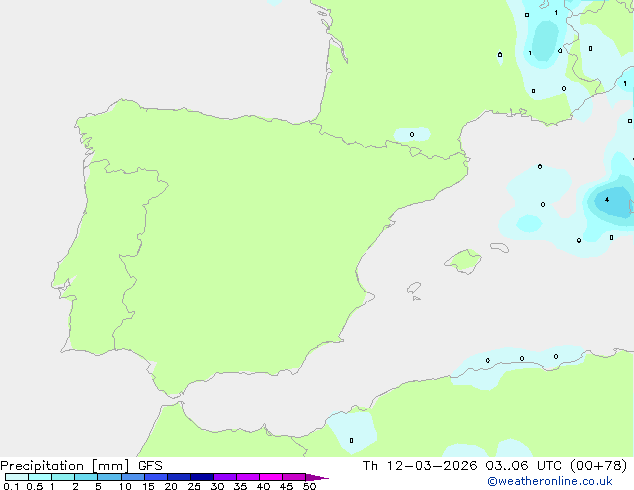634x490 pixels.
Task: Click the 2–5 mm legend color box
Action: (86, 477)
